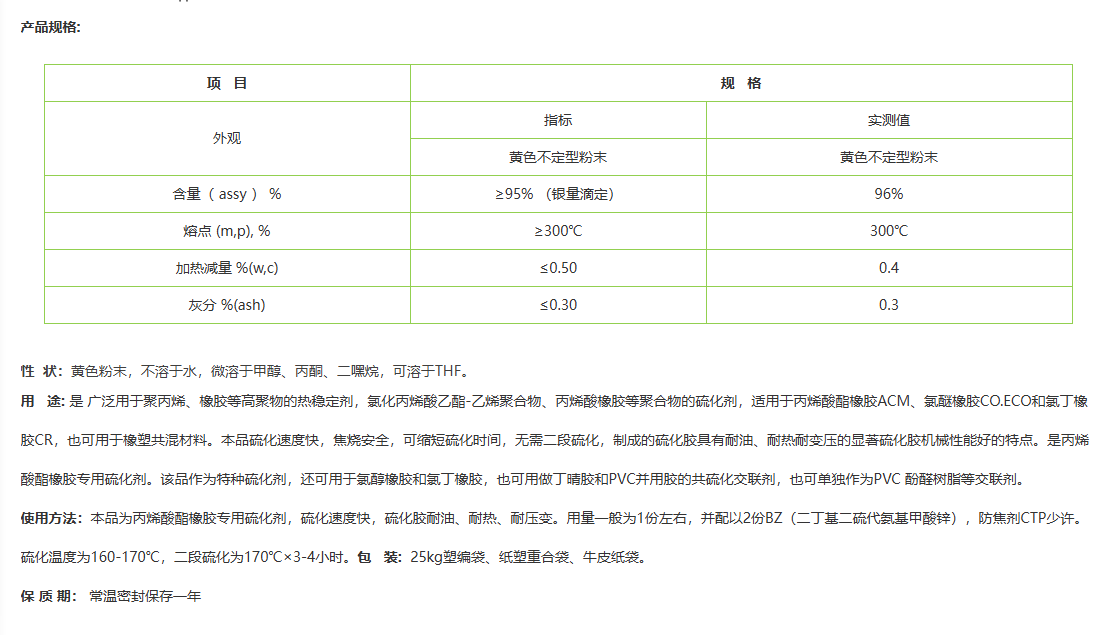Screen dimensions: 1113x635
Task: Click the 灰分 %(ash) row label
Action: [227, 304]
